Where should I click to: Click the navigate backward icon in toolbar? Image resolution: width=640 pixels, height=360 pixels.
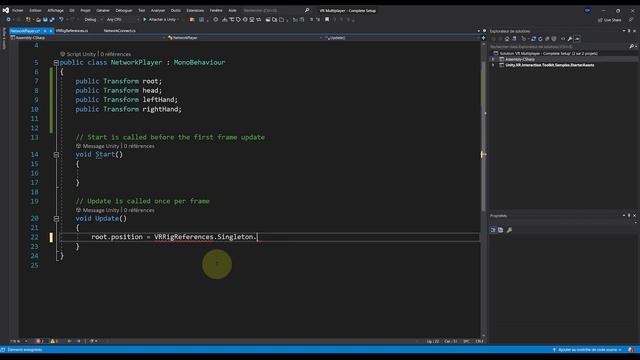(8, 20)
